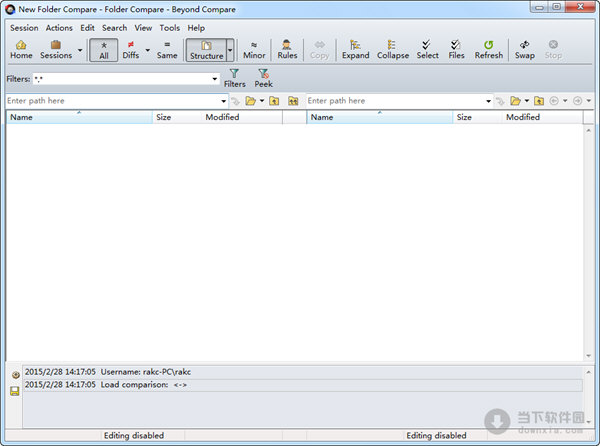Click the right pane Size column header
The image size is (600, 446).
coord(464,117)
